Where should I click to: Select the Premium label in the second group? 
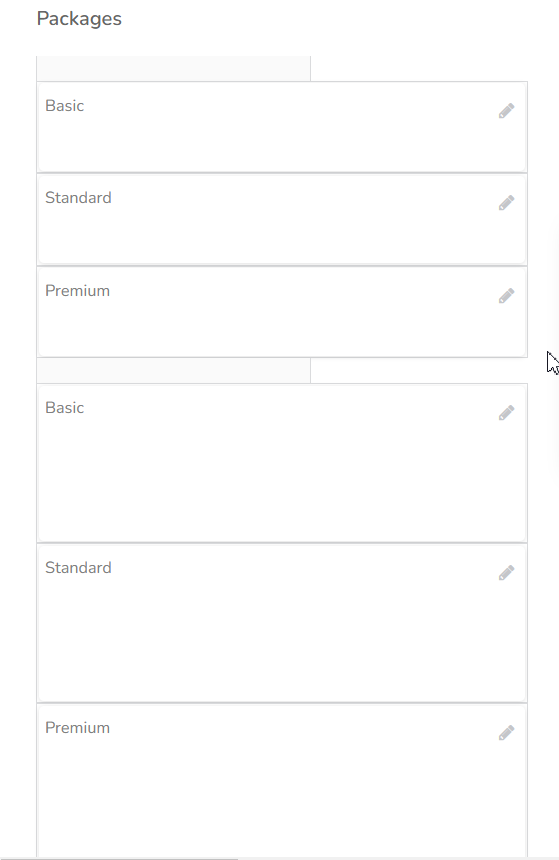click(x=77, y=728)
